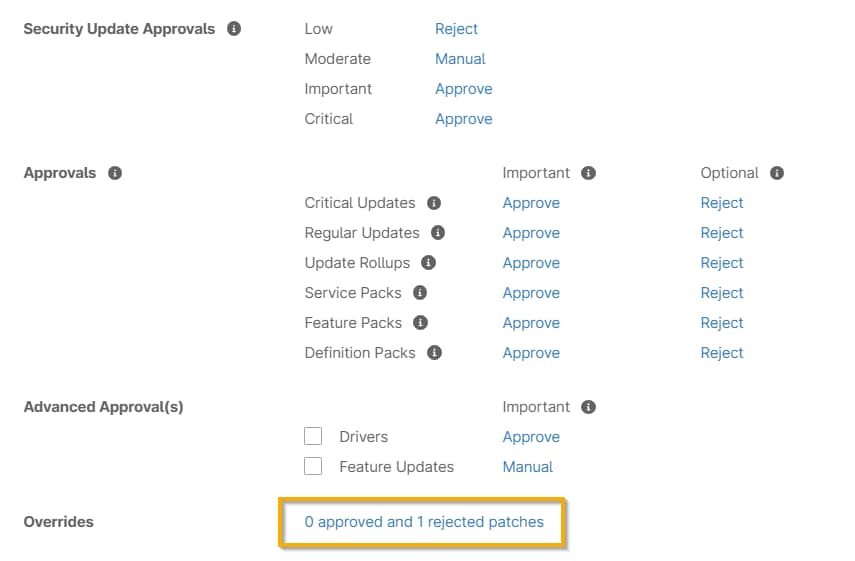Click Optional Reject for Service Packs
The height and width of the screenshot is (561, 855).
tap(722, 293)
